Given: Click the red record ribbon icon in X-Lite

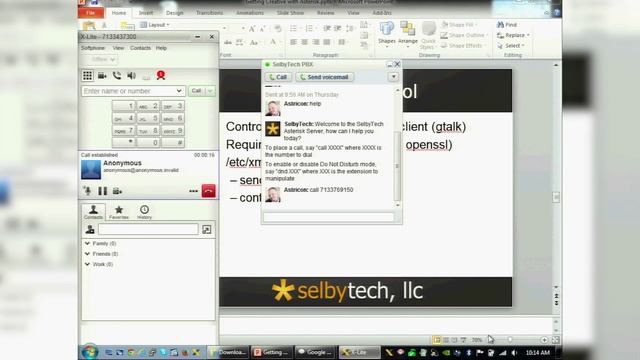Looking at the screenshot, I should pyautogui.click(x=161, y=75).
